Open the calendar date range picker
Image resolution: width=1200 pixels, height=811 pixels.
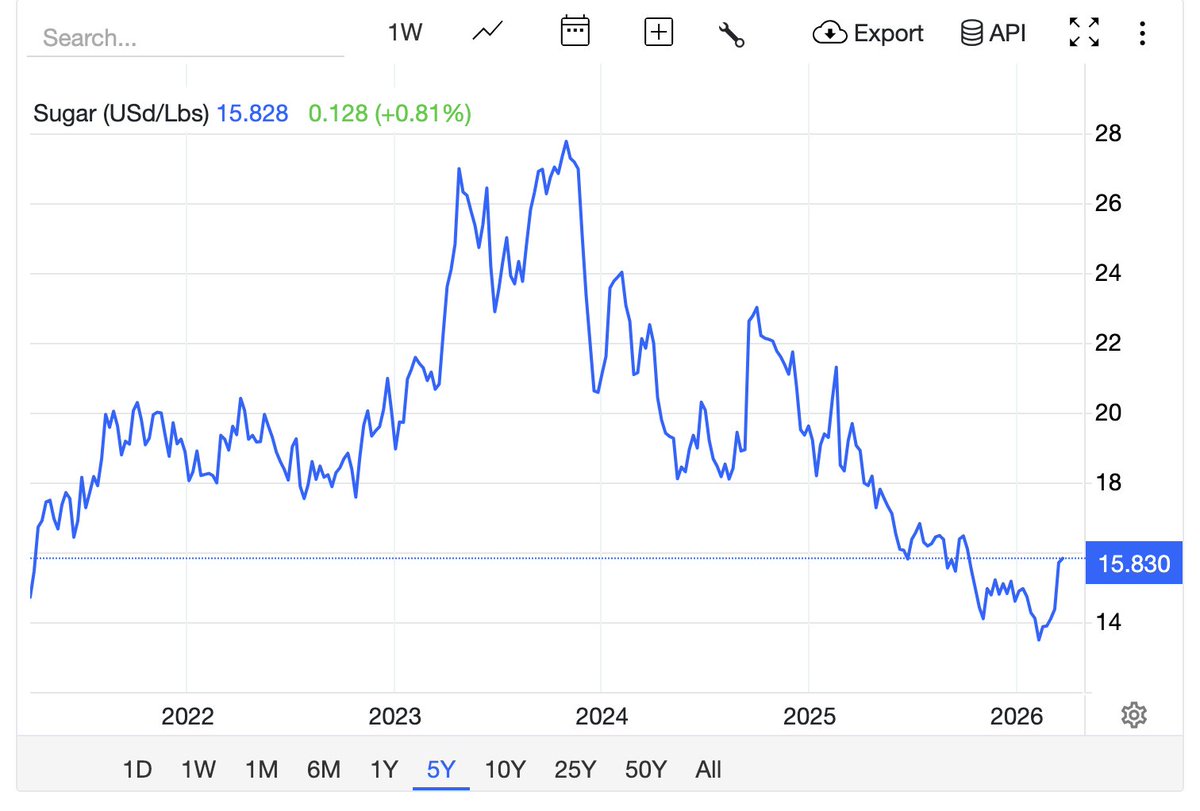pyautogui.click(x=574, y=32)
